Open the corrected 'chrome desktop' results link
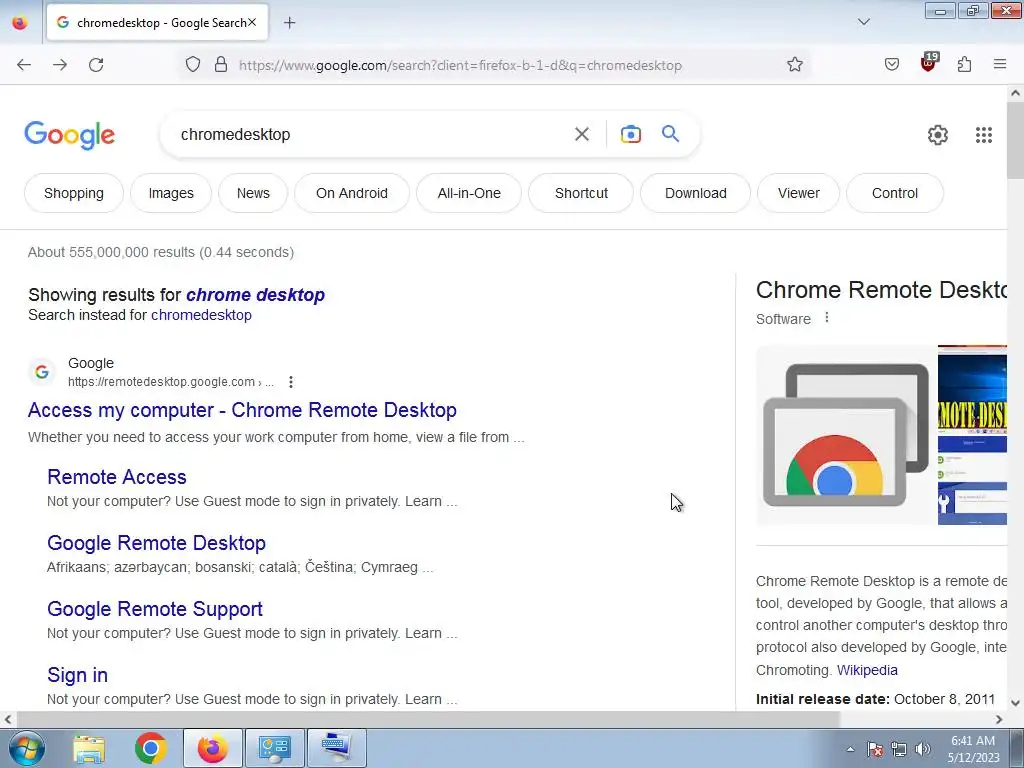The height and width of the screenshot is (768, 1024). coord(255,295)
